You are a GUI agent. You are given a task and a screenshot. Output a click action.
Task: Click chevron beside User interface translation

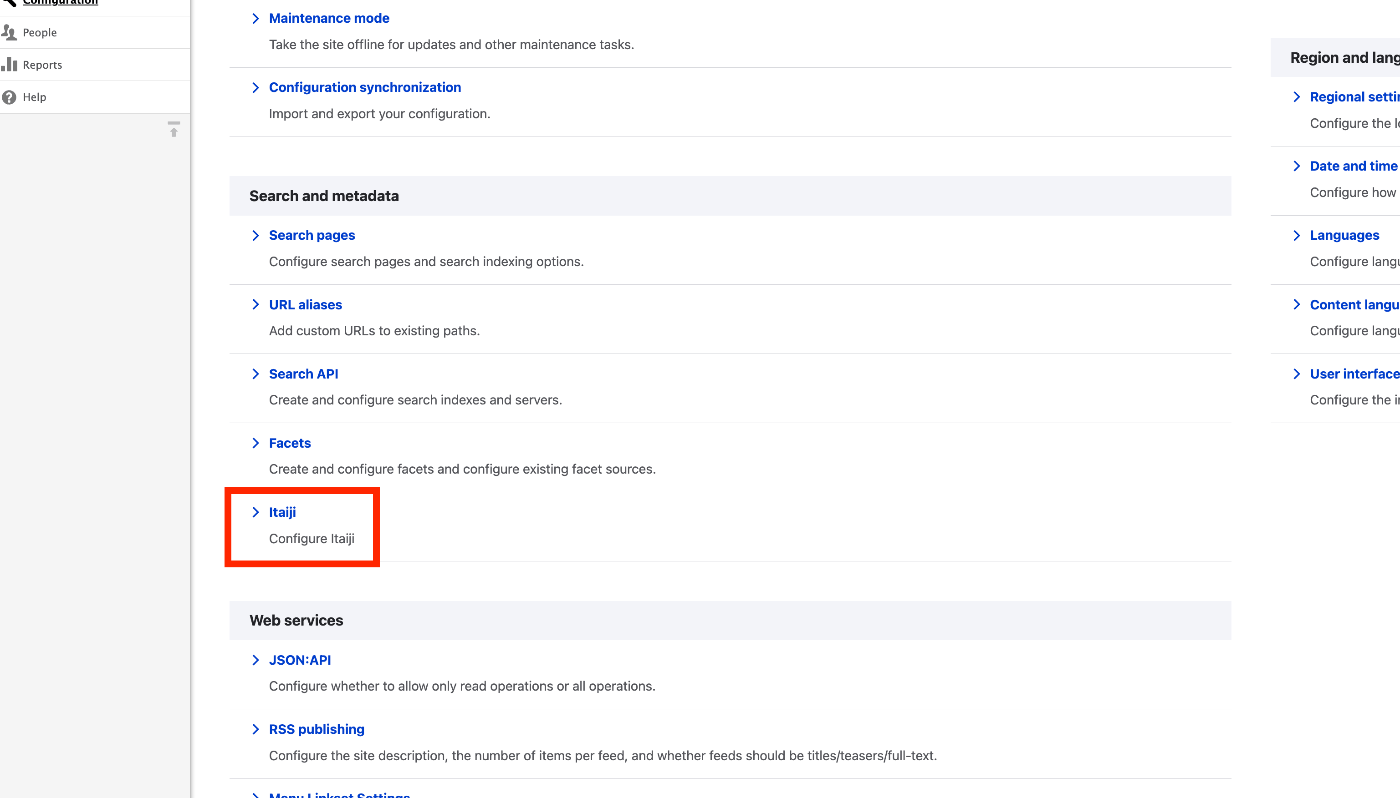click(x=1297, y=373)
